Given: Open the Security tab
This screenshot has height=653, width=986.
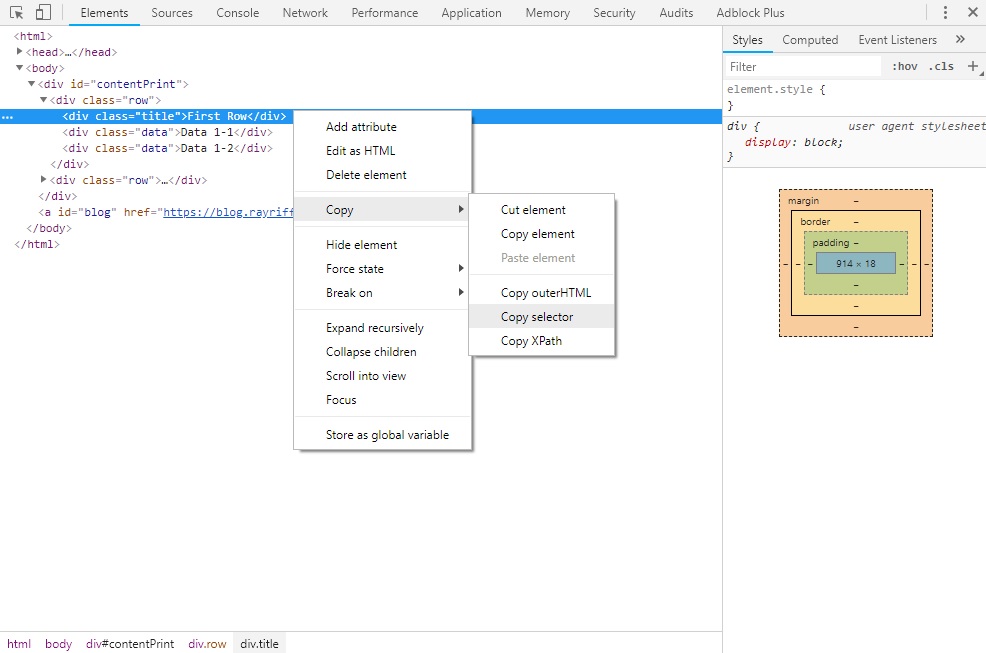Looking at the screenshot, I should pyautogui.click(x=614, y=13).
